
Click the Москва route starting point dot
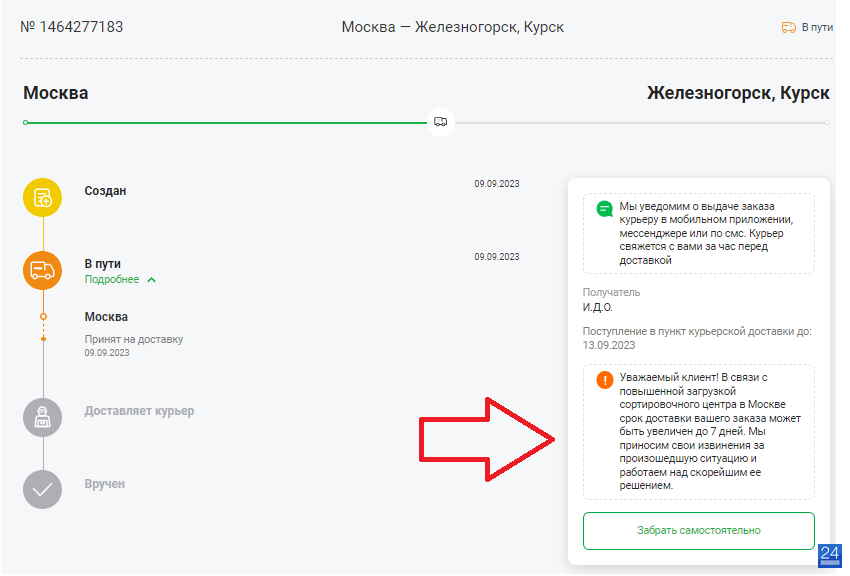25,122
